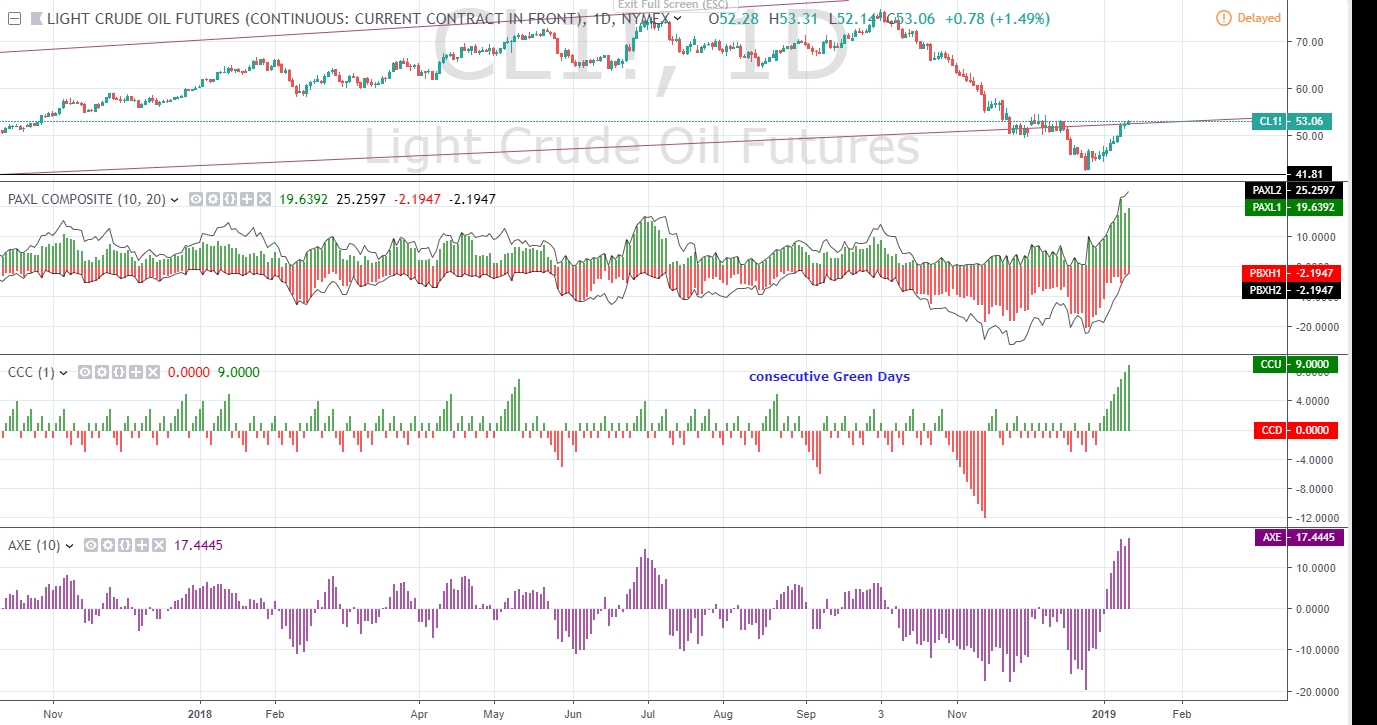
Task: Click the AXE 17.4445 purple axis label
Action: pyautogui.click(x=1300, y=537)
